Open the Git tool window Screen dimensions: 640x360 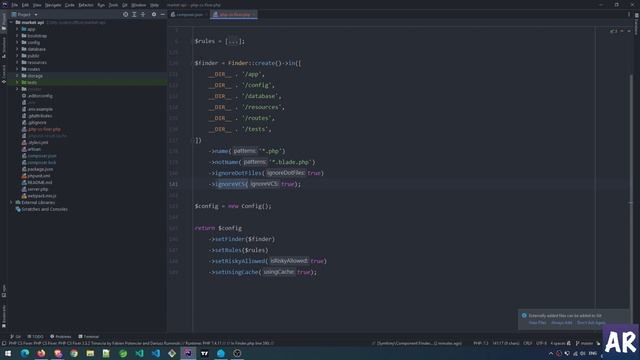click(16, 337)
